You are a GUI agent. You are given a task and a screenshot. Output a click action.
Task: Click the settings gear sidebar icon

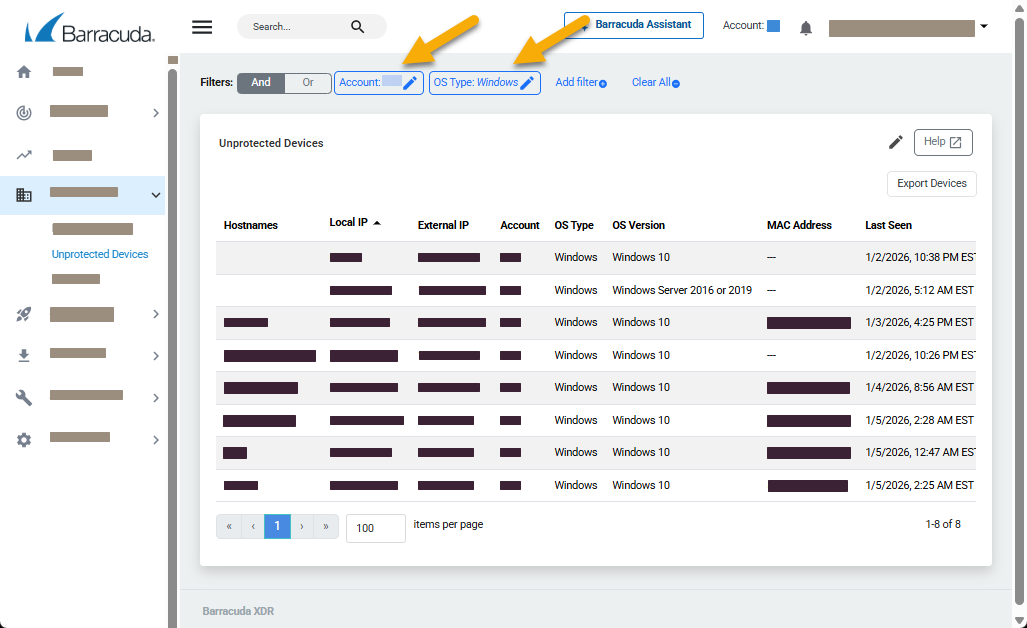tap(24, 439)
